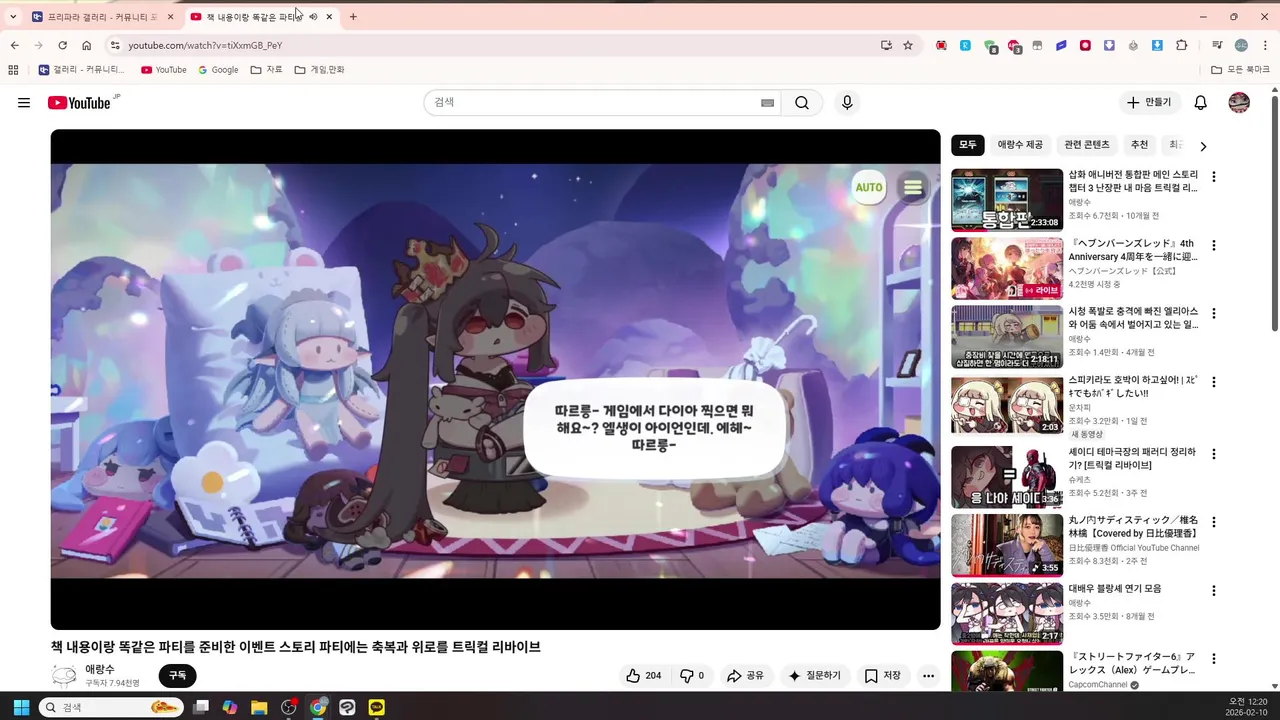Save the video with 저장 button
This screenshot has width=1280, height=720.
coord(883,676)
